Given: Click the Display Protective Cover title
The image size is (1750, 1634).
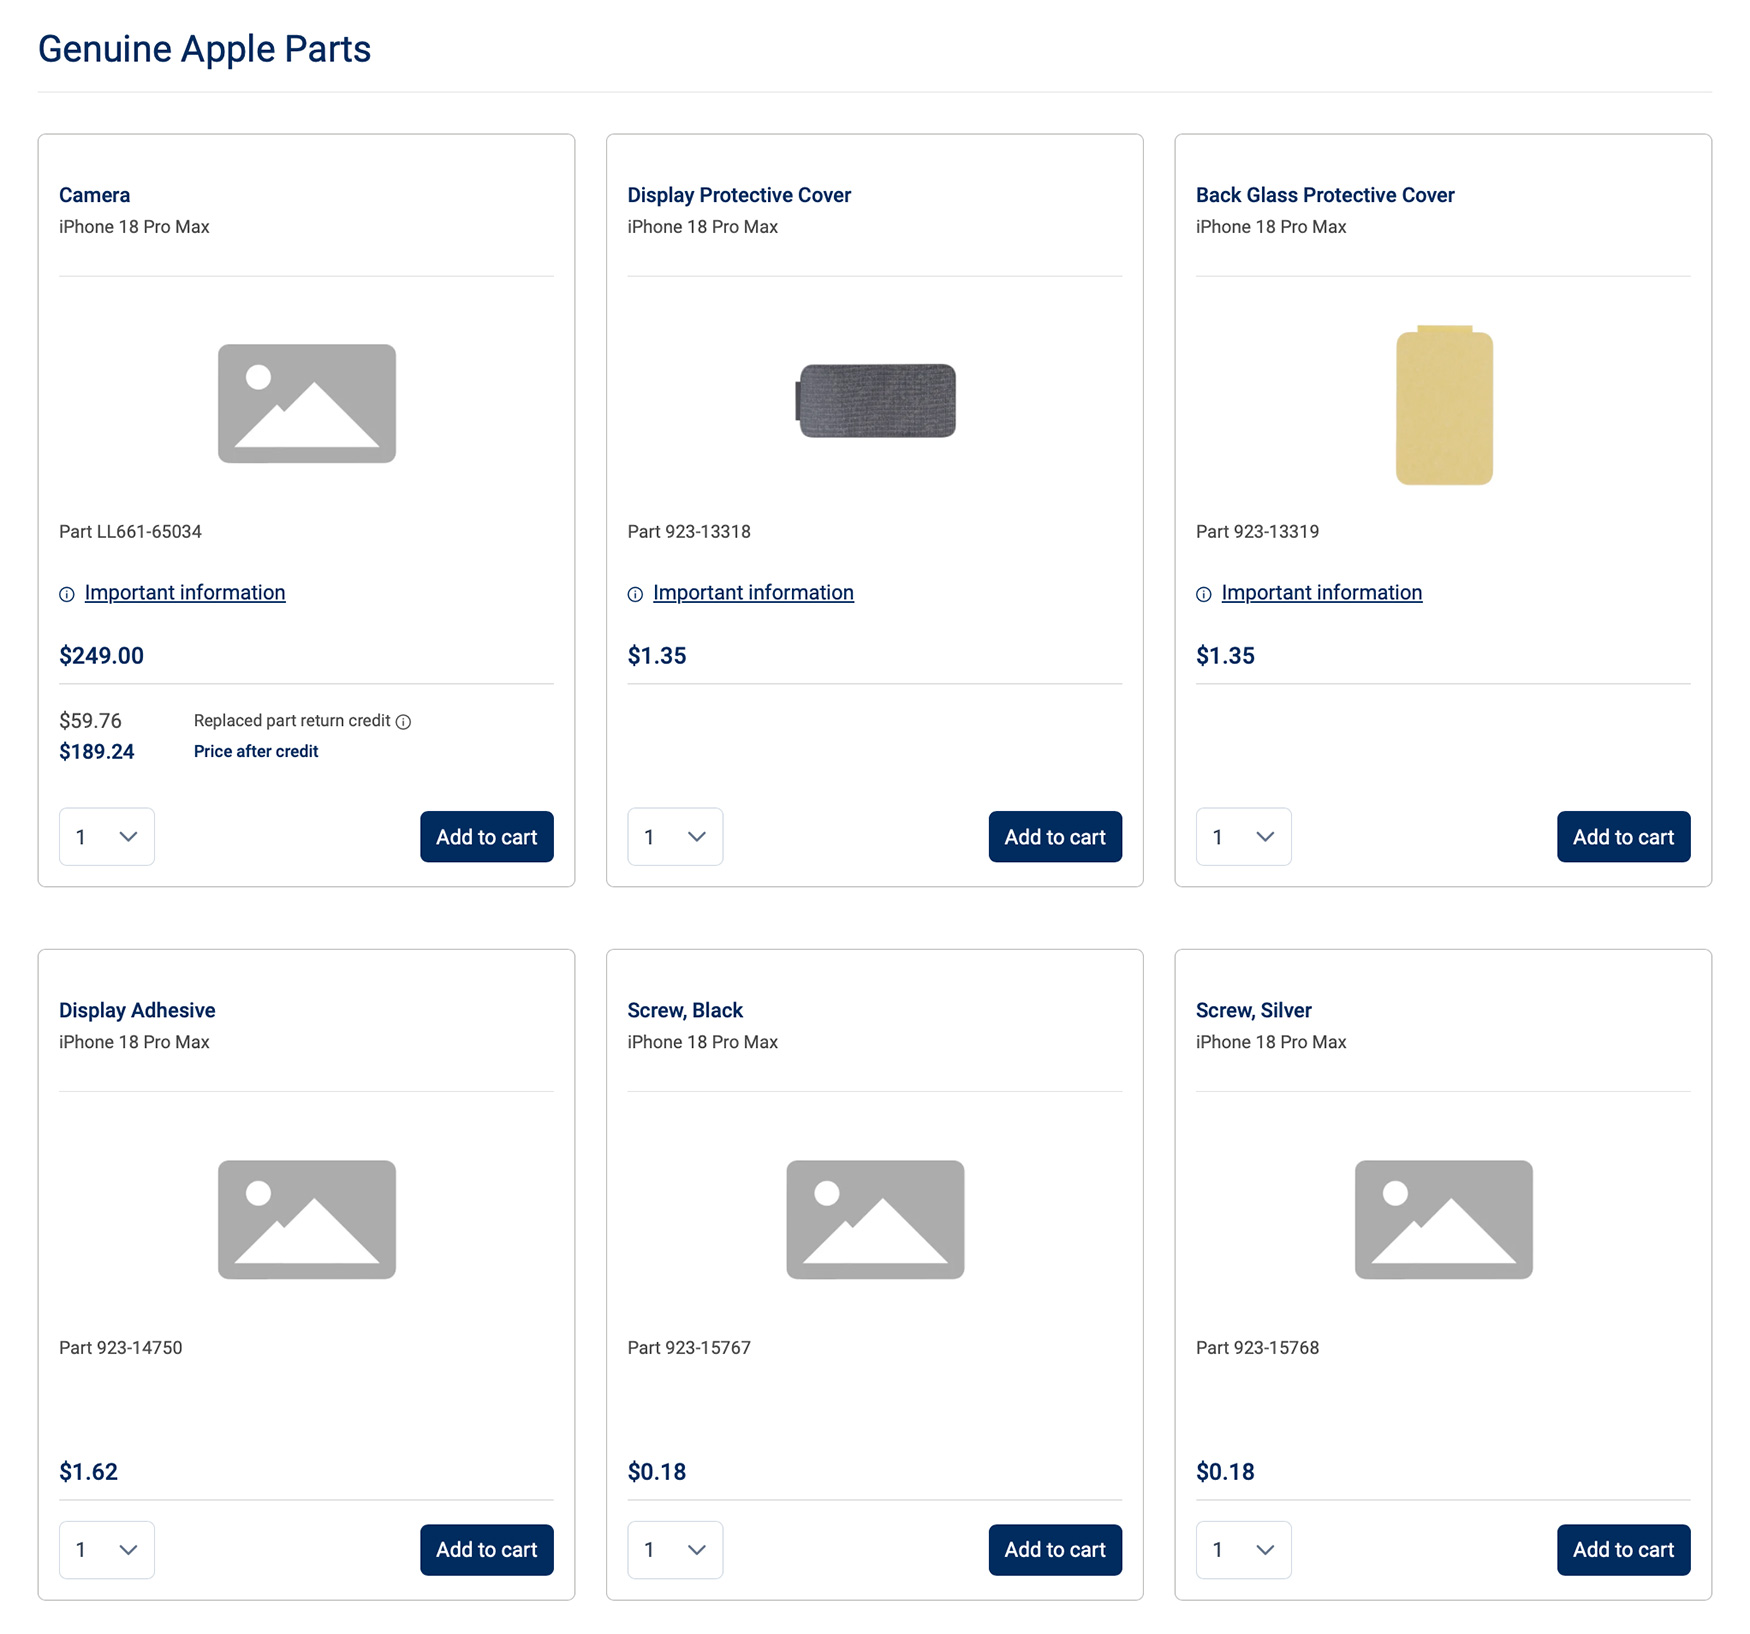Looking at the screenshot, I should click(739, 195).
